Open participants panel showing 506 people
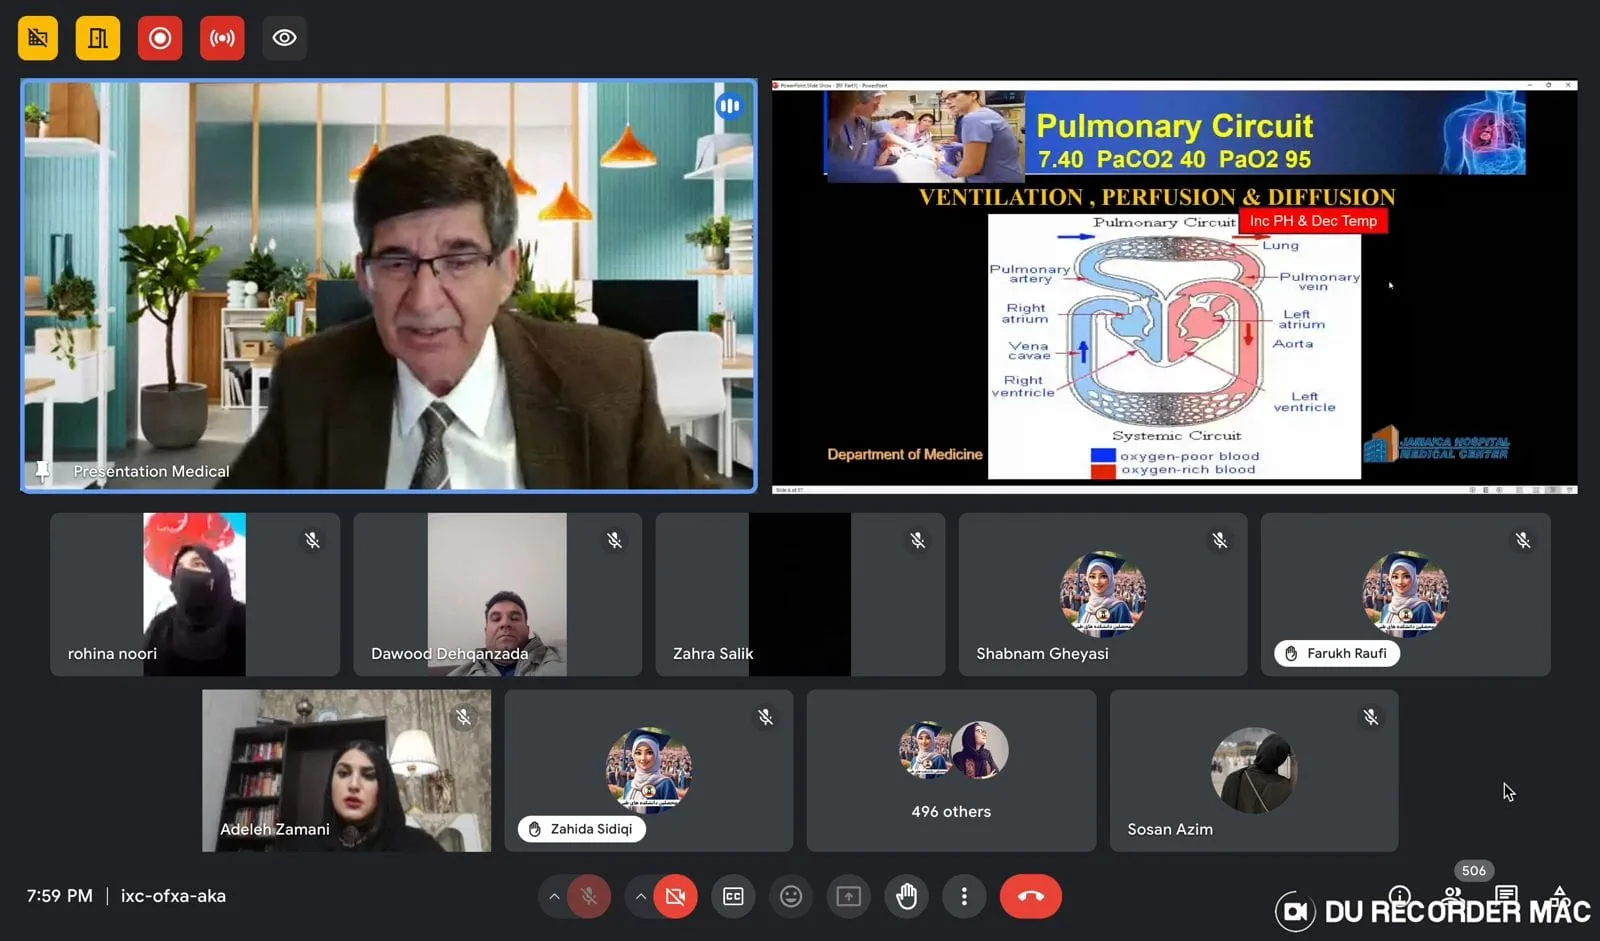 click(1453, 893)
